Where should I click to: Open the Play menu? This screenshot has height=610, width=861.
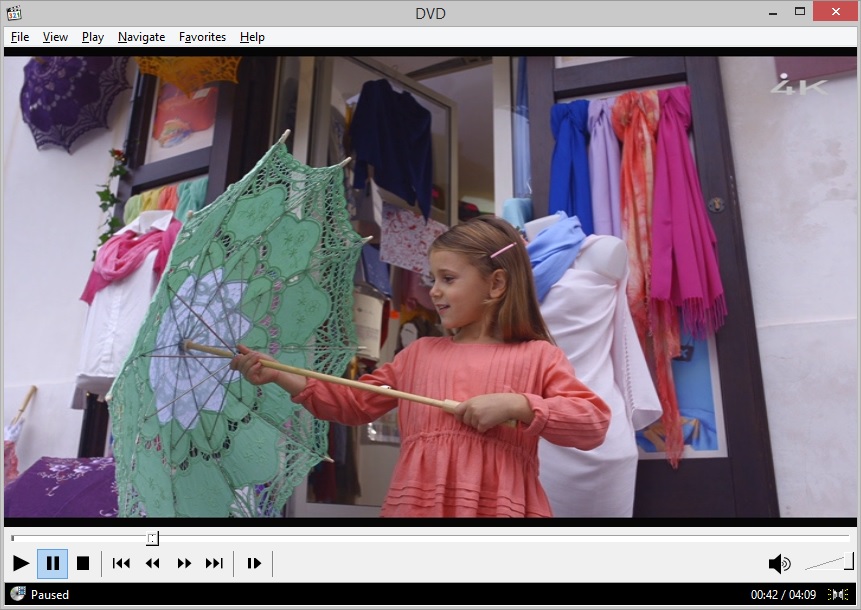pyautogui.click(x=93, y=37)
